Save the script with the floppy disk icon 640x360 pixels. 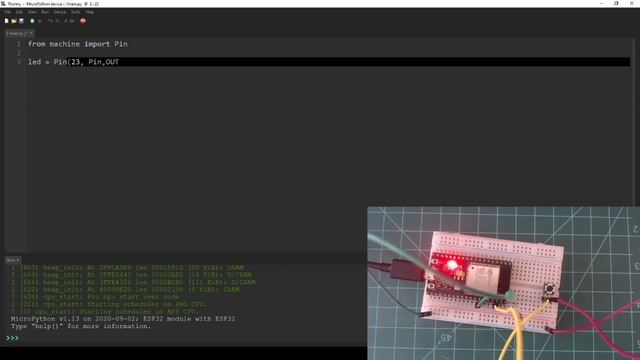(x=21, y=21)
